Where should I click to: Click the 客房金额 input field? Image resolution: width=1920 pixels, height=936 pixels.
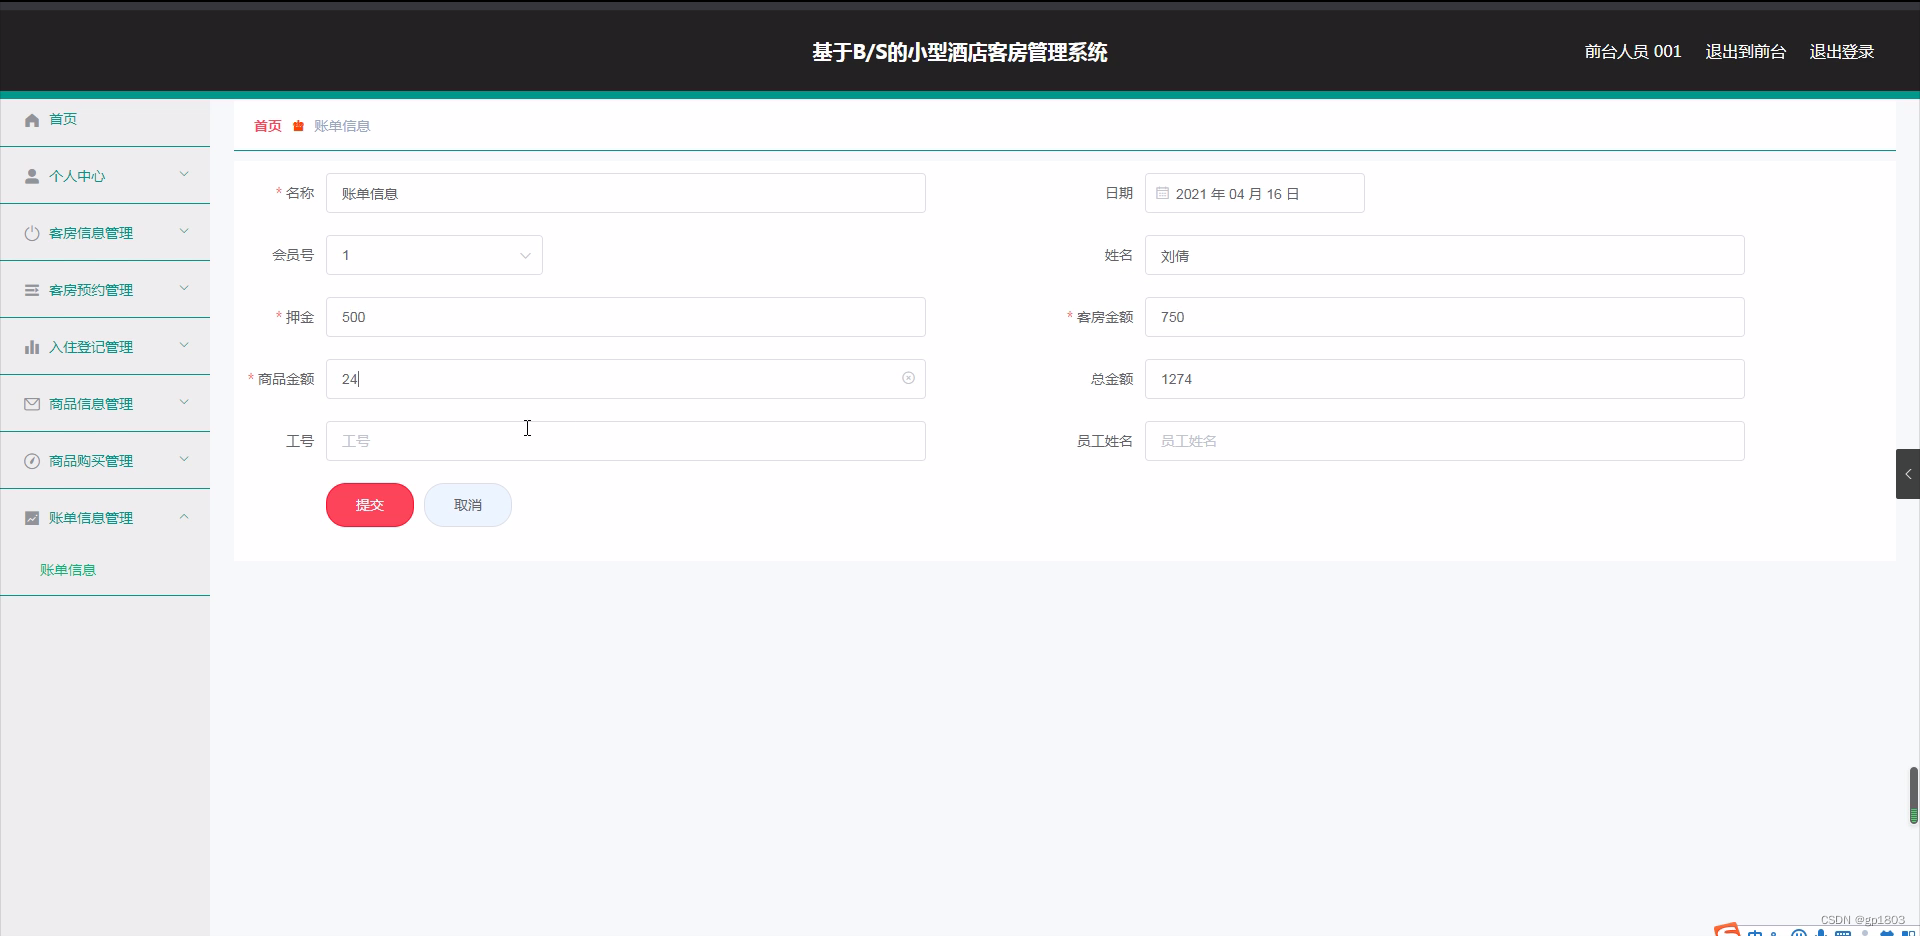click(x=1445, y=317)
